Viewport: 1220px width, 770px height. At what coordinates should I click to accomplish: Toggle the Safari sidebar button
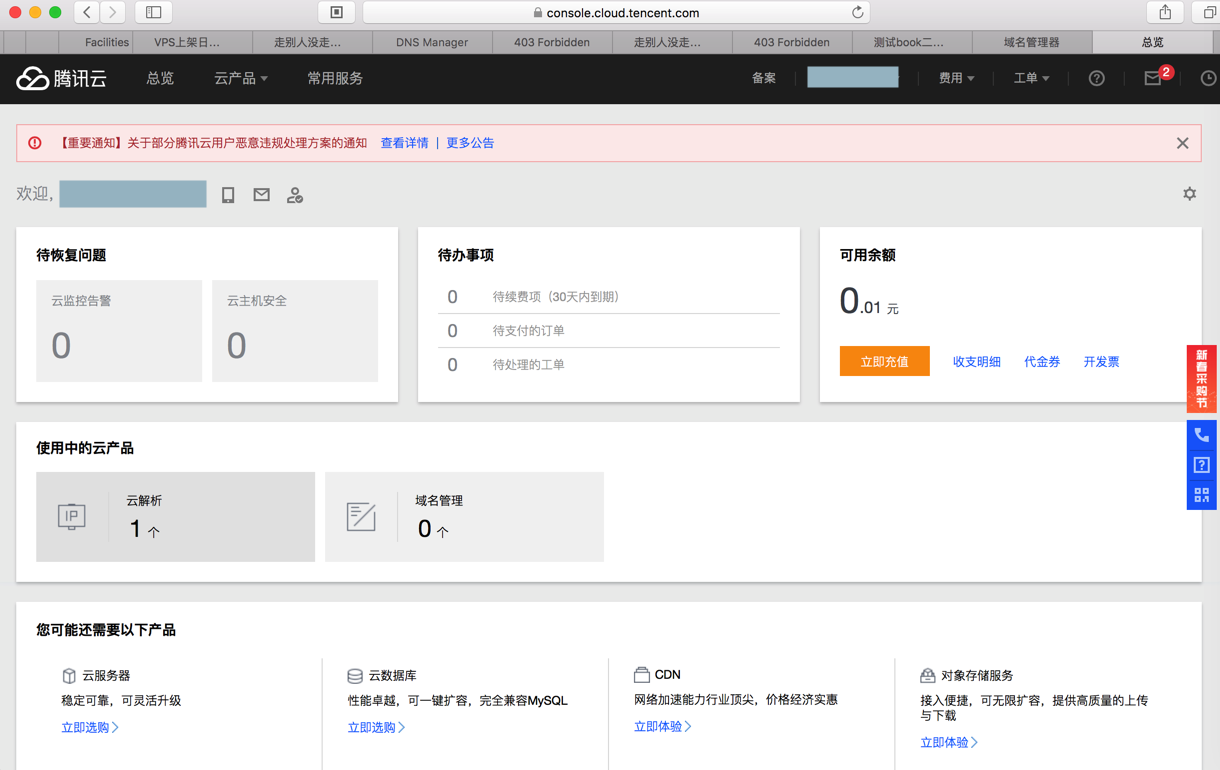click(154, 12)
